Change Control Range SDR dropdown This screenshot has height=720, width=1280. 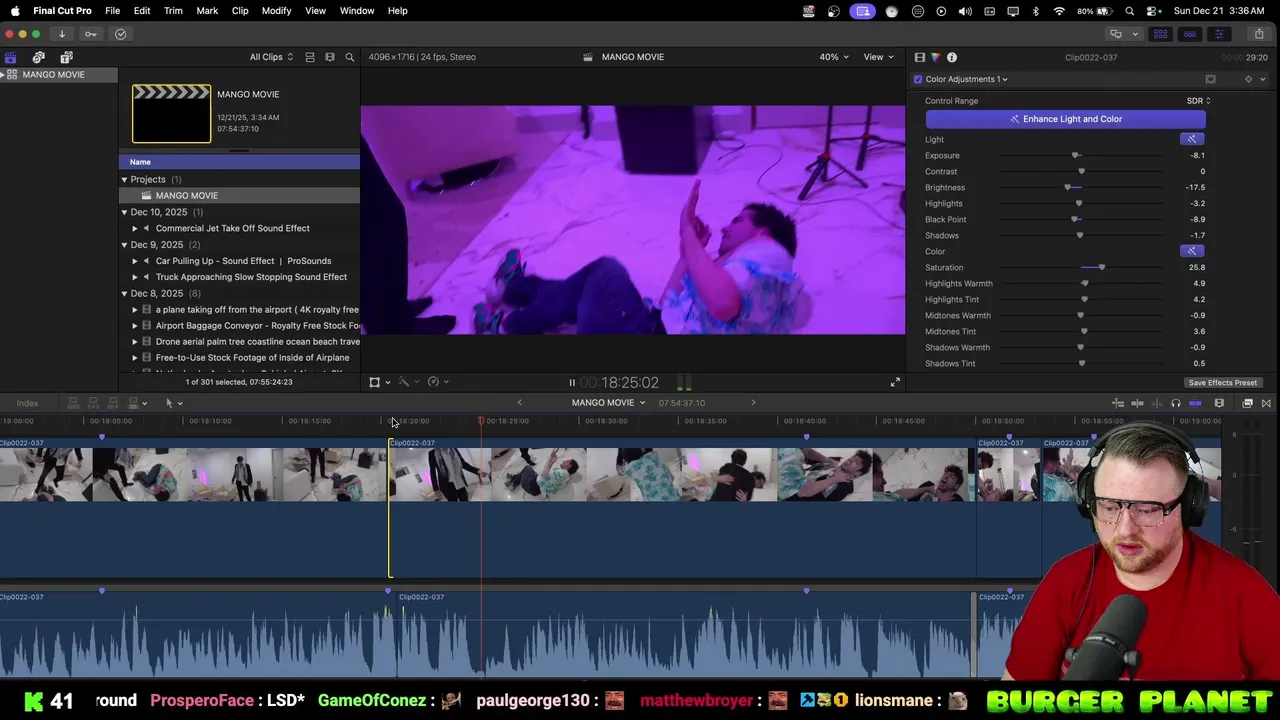[x=1198, y=101]
